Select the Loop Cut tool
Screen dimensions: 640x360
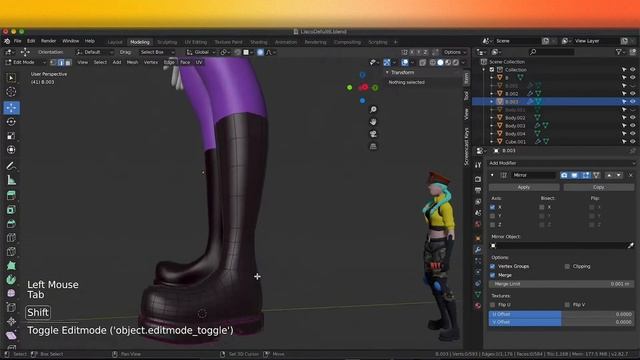click(x=11, y=238)
